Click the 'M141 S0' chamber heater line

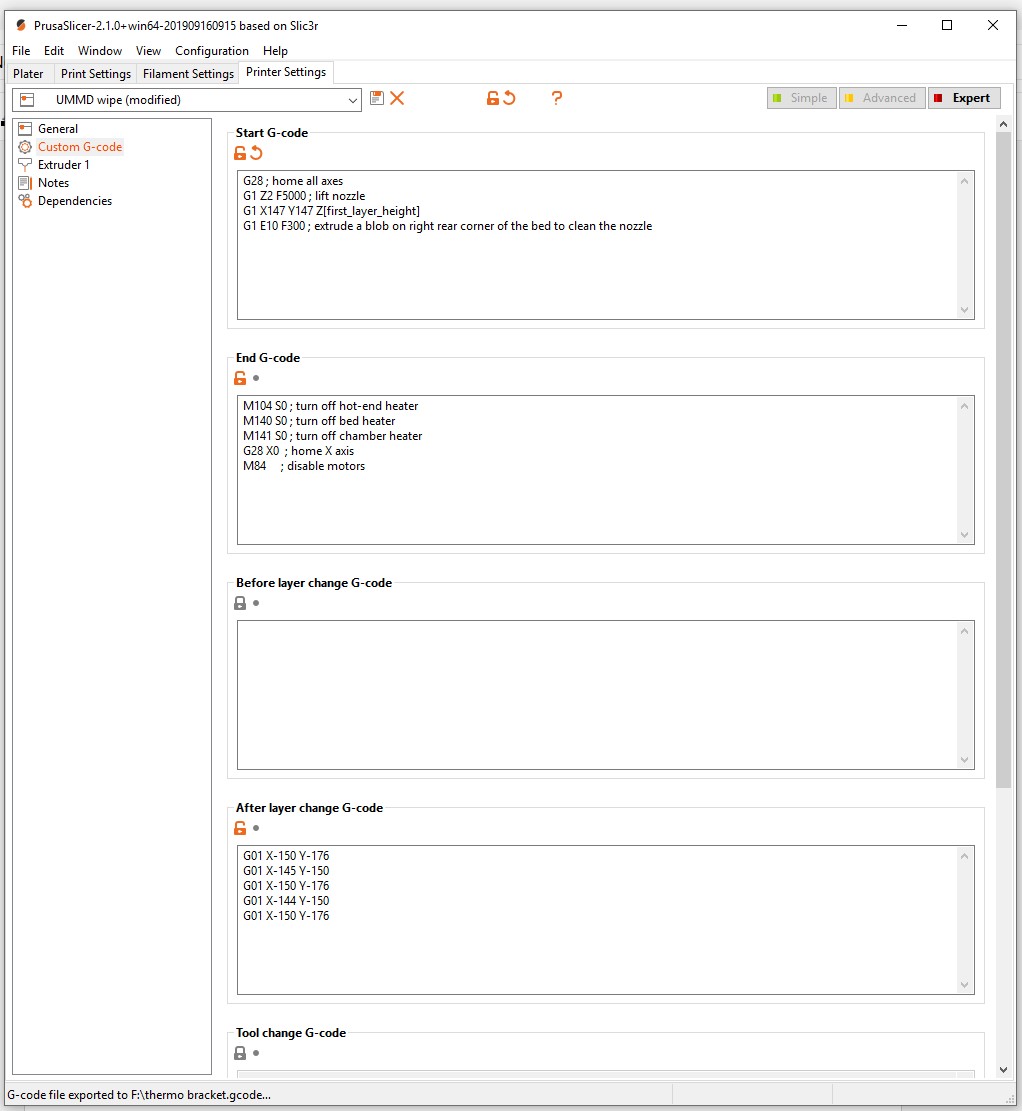332,436
